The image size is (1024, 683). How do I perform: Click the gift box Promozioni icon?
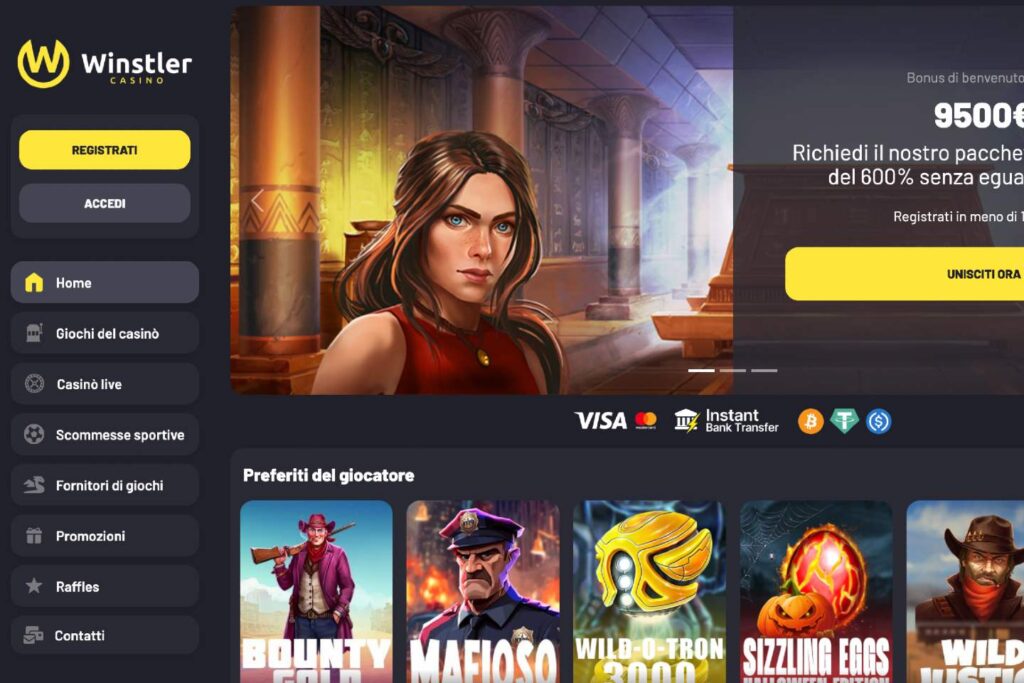pyautogui.click(x=34, y=535)
